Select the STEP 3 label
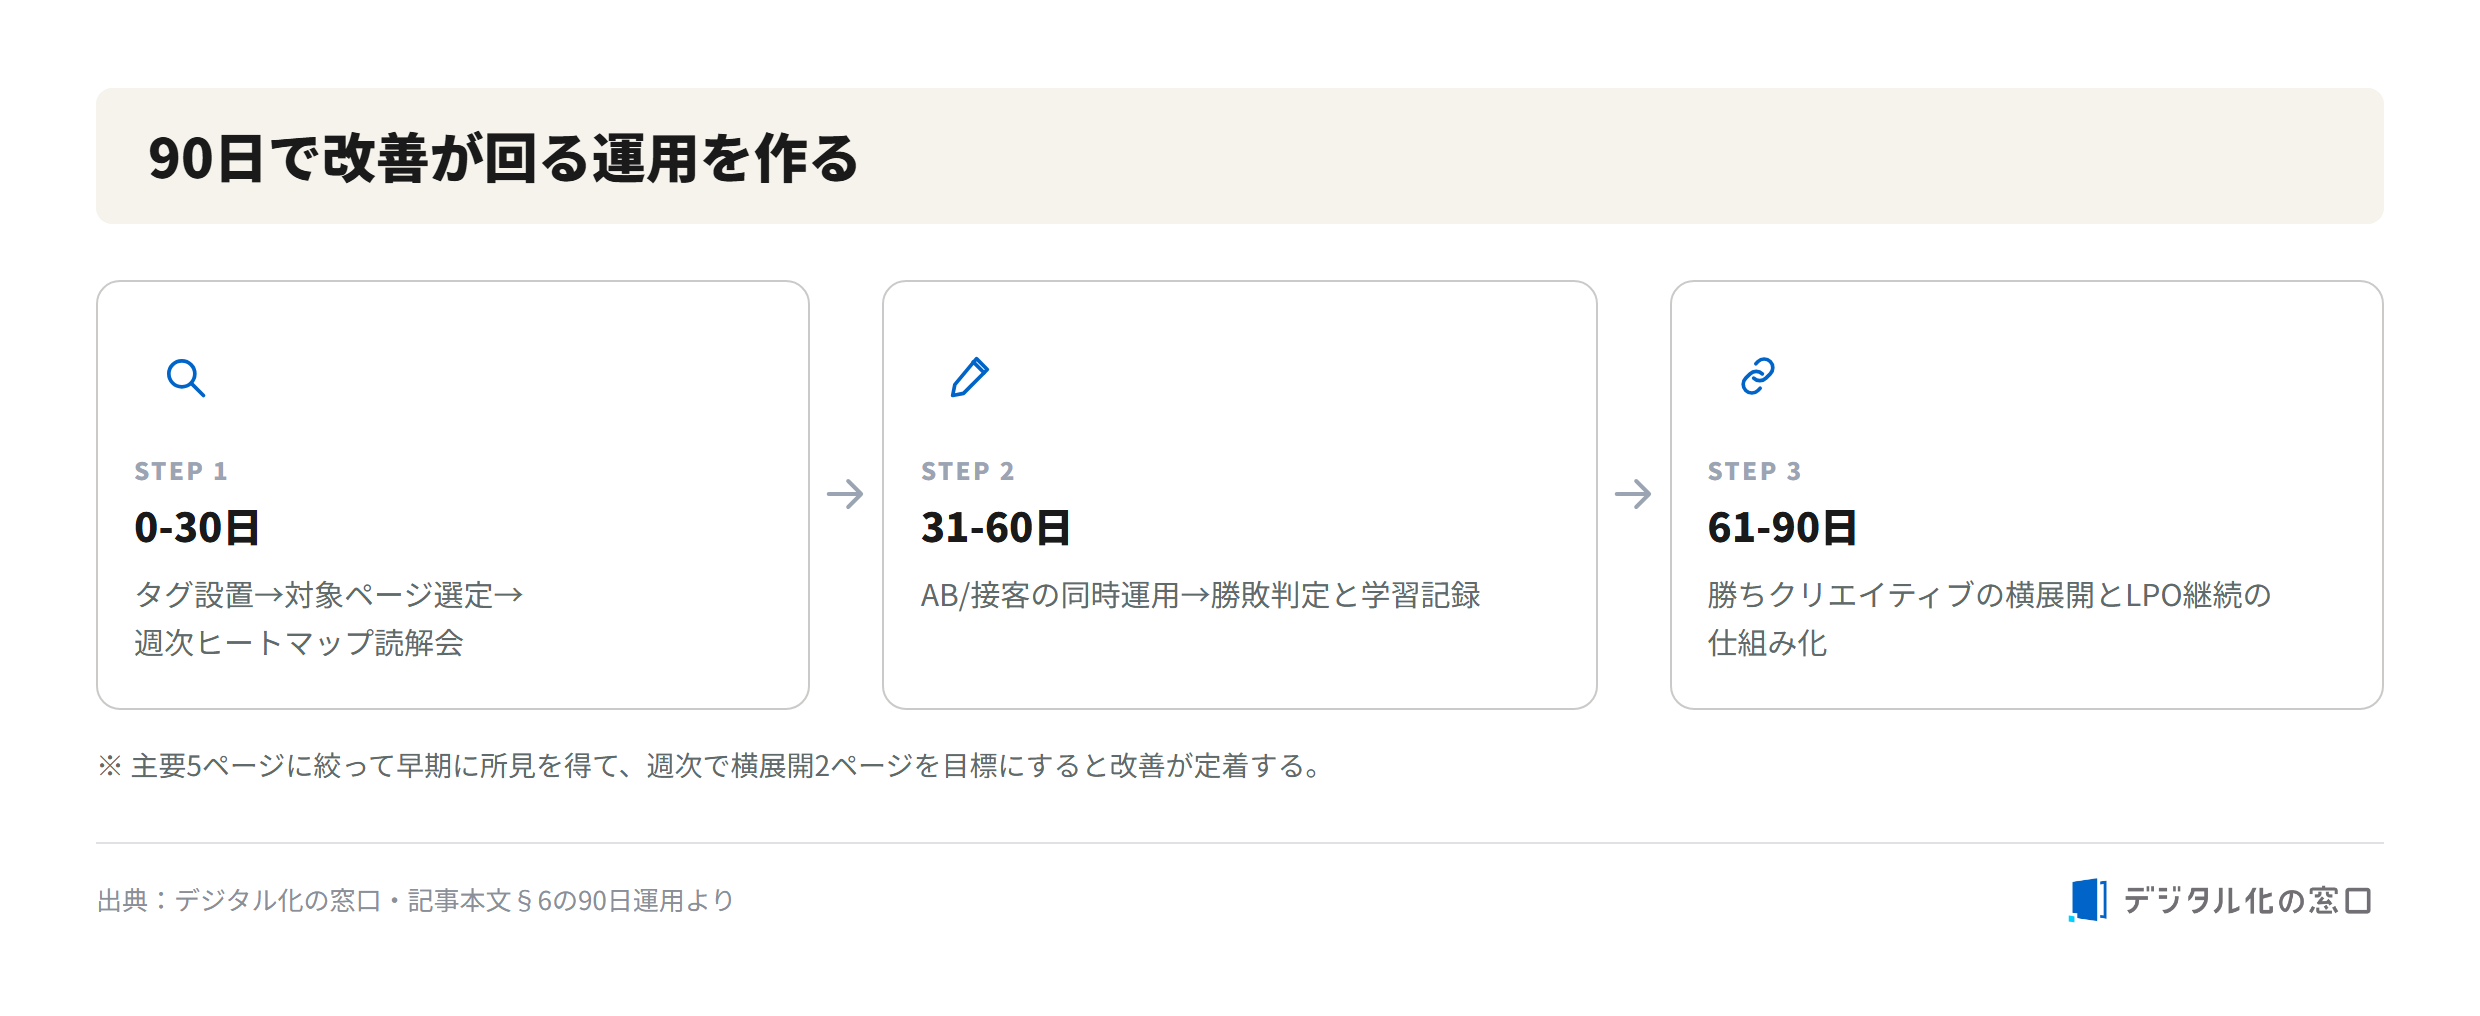 point(1755,471)
